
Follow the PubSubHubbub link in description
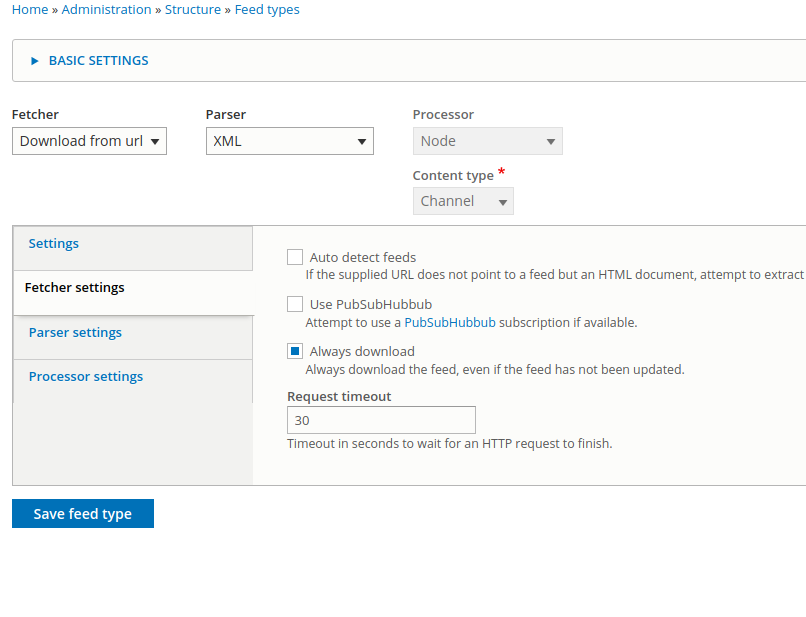[449, 323]
